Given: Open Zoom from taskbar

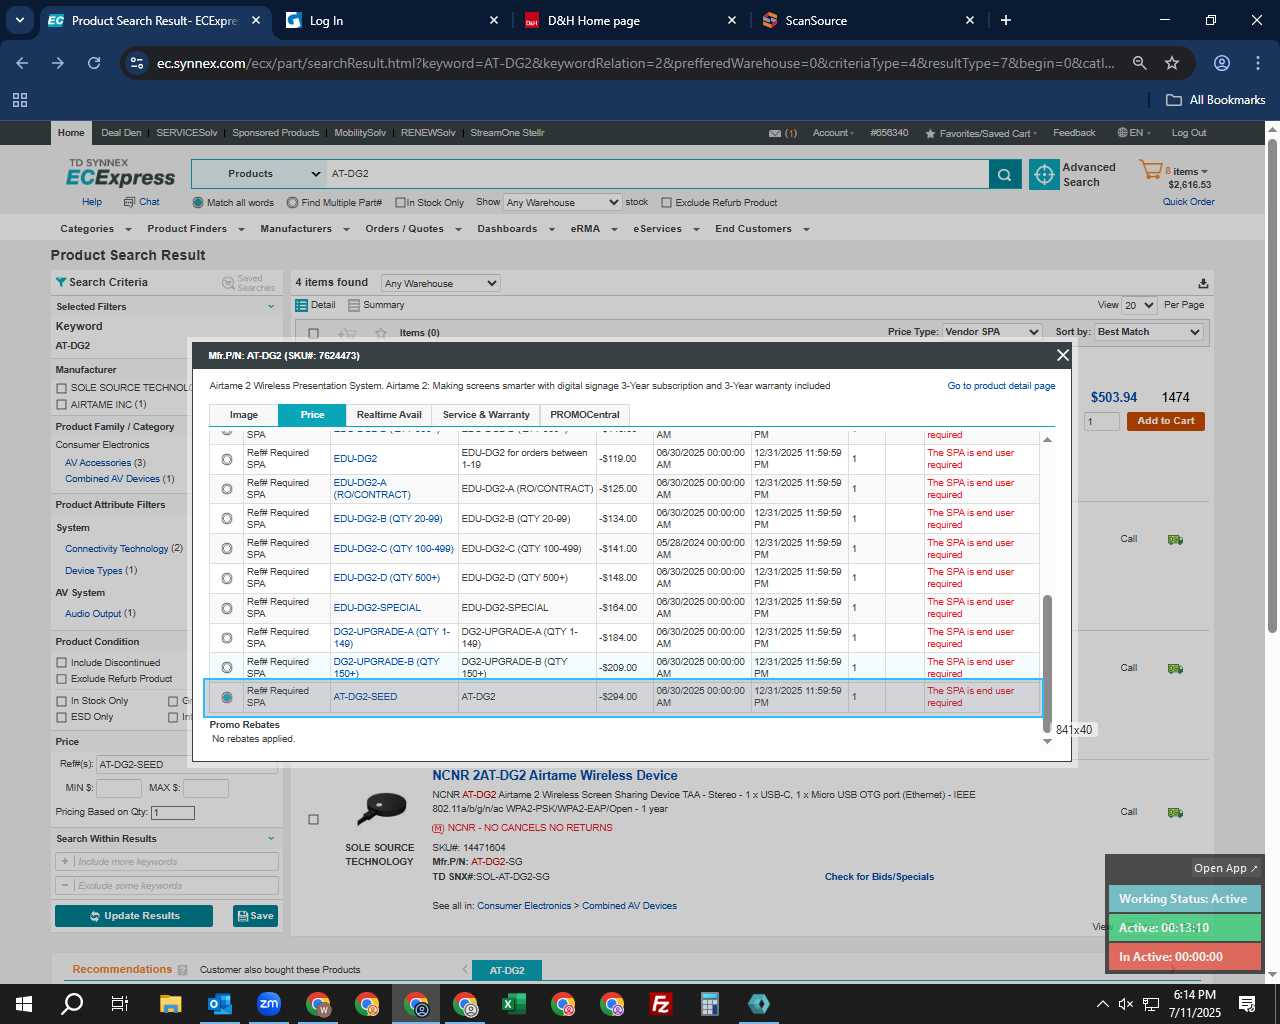Looking at the screenshot, I should [269, 1004].
